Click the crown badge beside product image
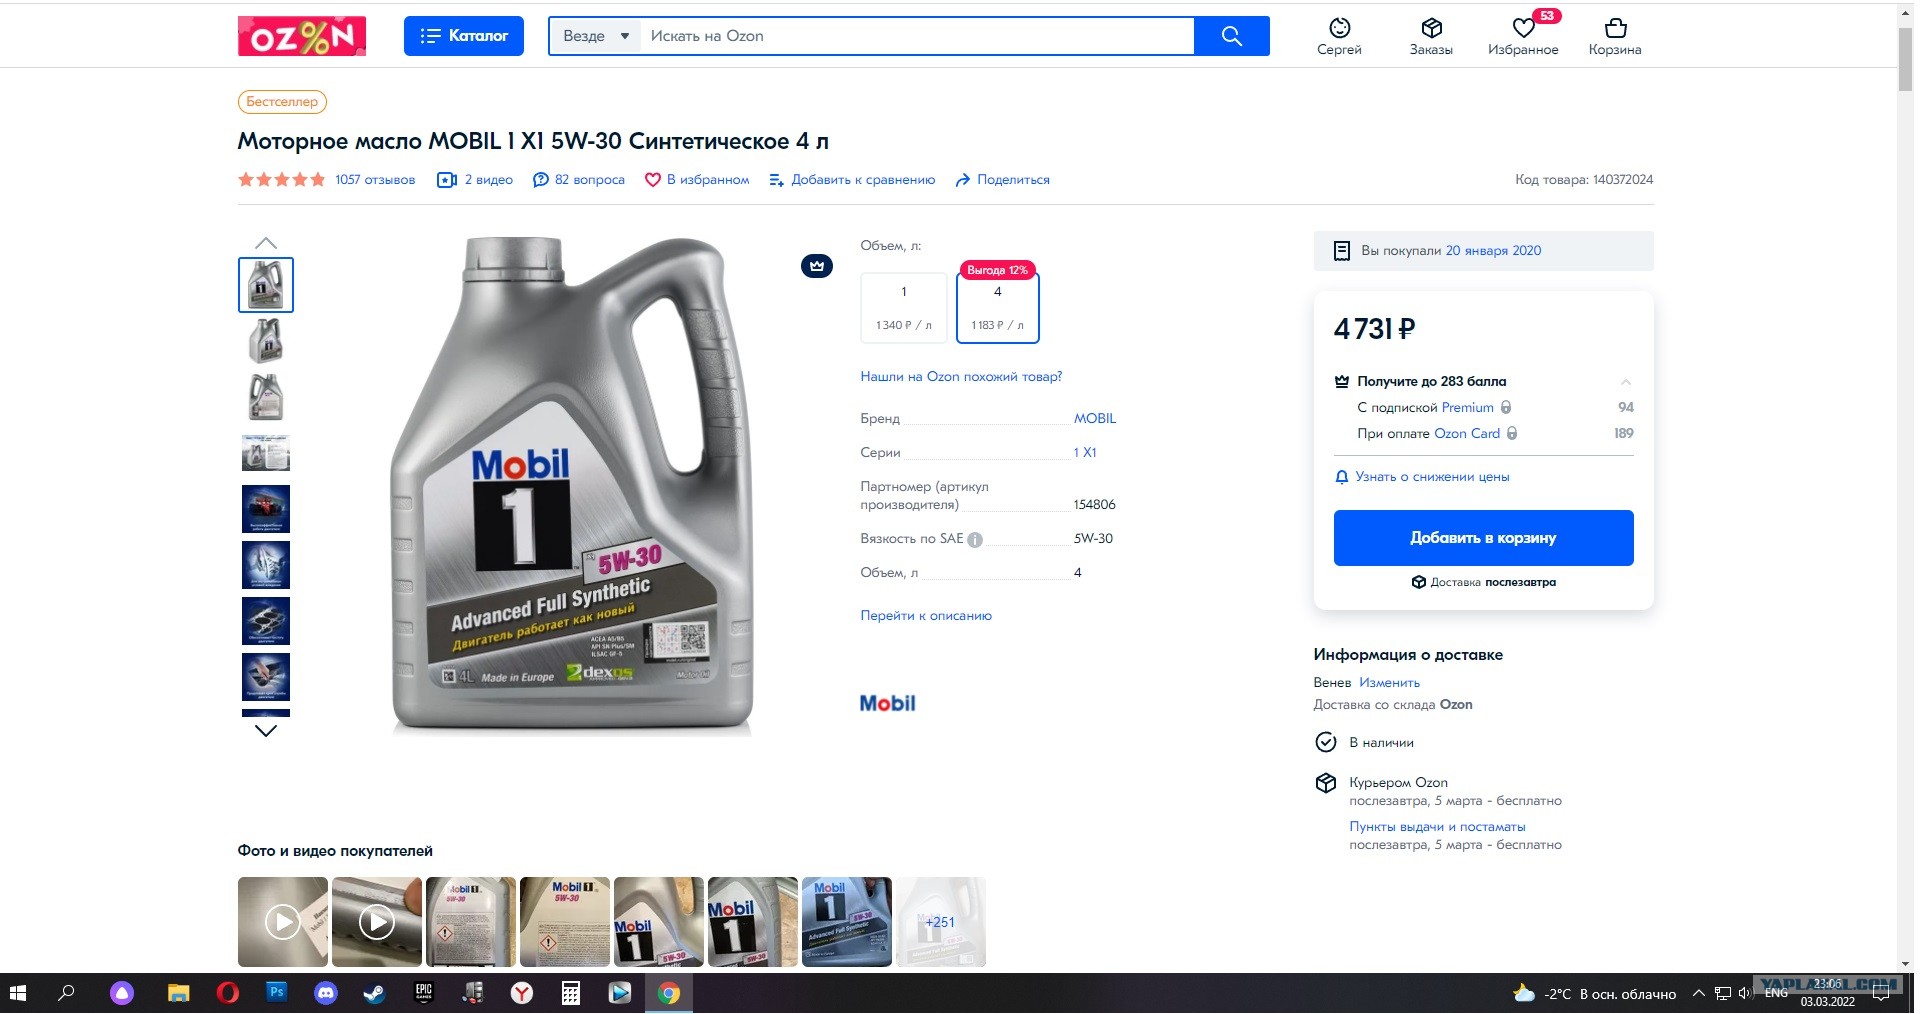This screenshot has height=1014, width=1923. pos(817,267)
